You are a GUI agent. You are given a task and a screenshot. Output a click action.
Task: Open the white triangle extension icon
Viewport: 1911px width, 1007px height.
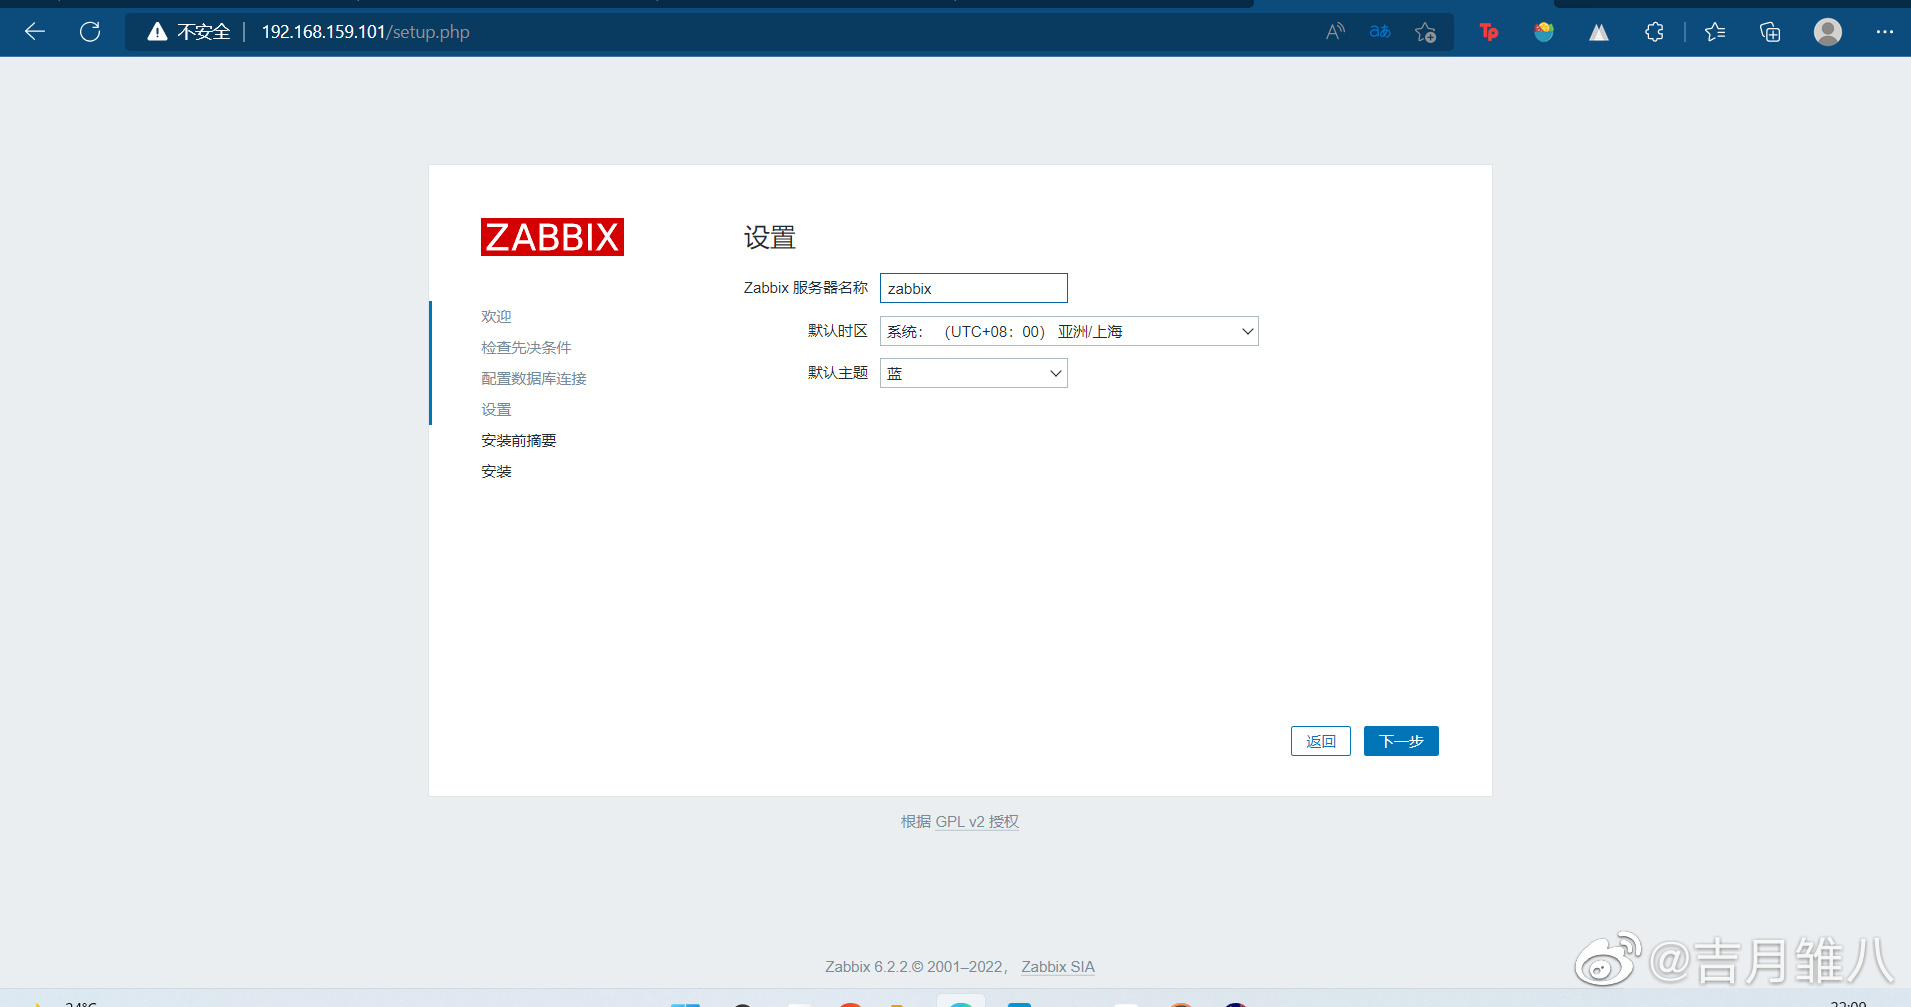(1599, 32)
